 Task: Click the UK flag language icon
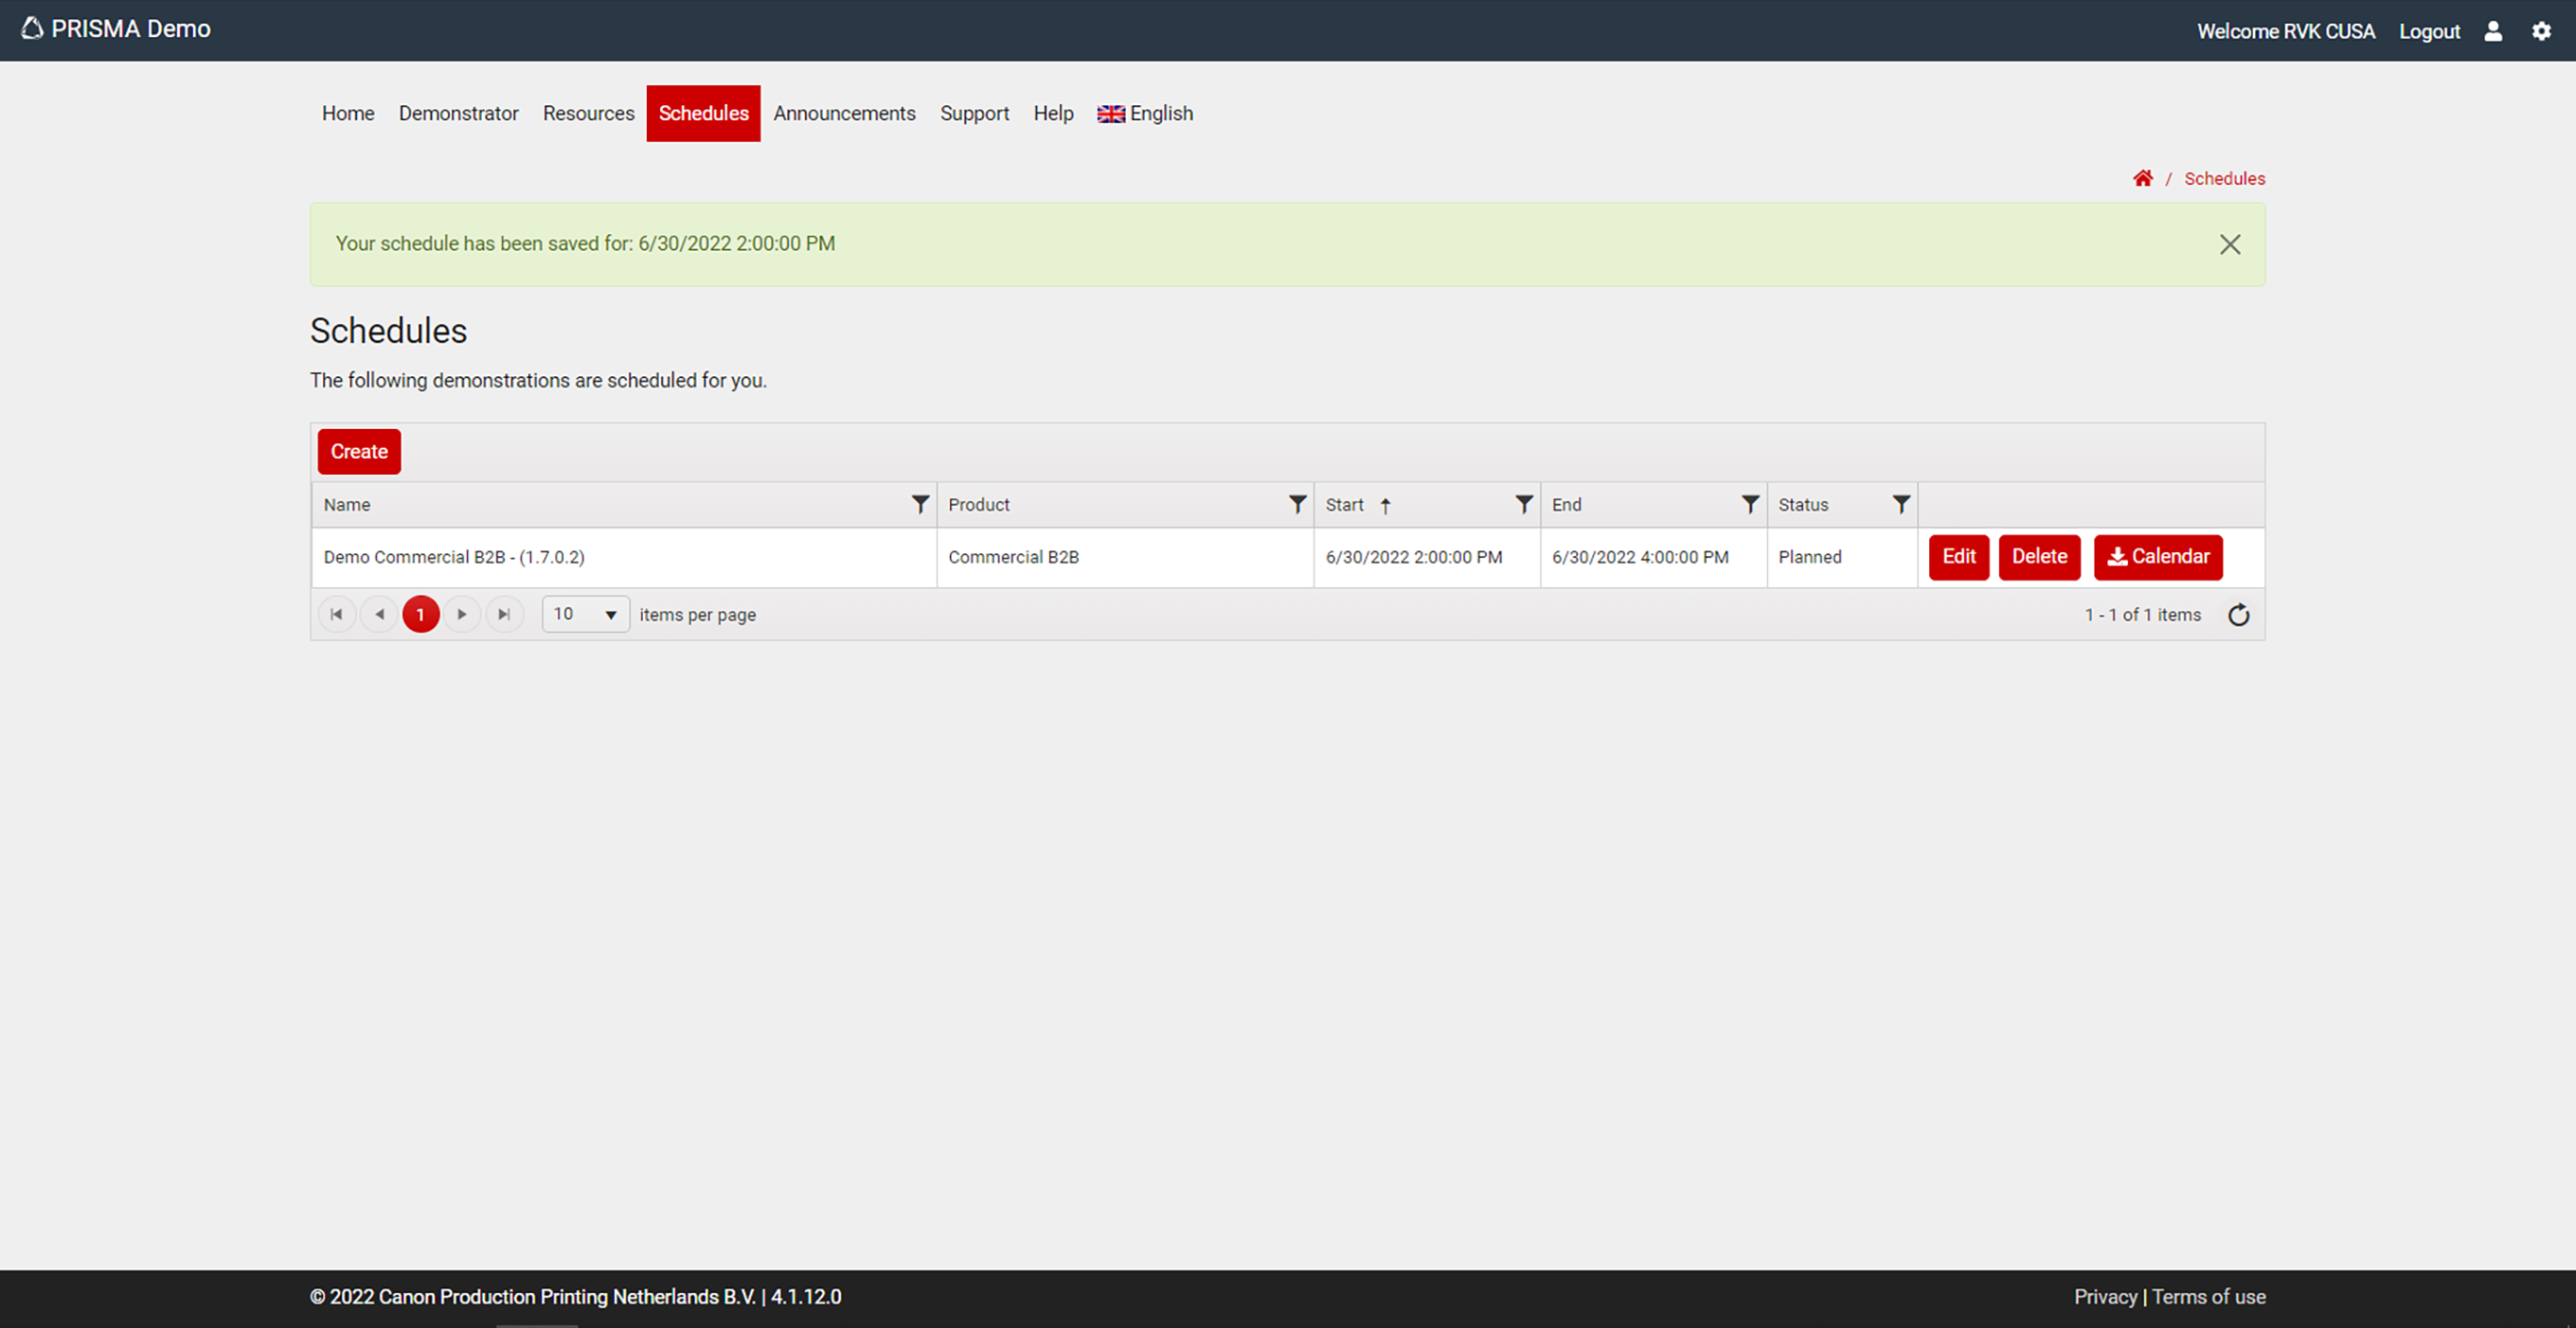[x=1111, y=114]
